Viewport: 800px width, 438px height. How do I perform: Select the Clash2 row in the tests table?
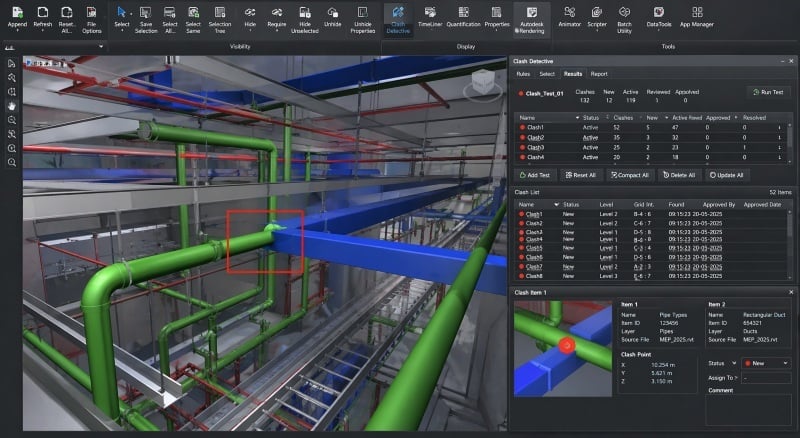[x=652, y=137]
